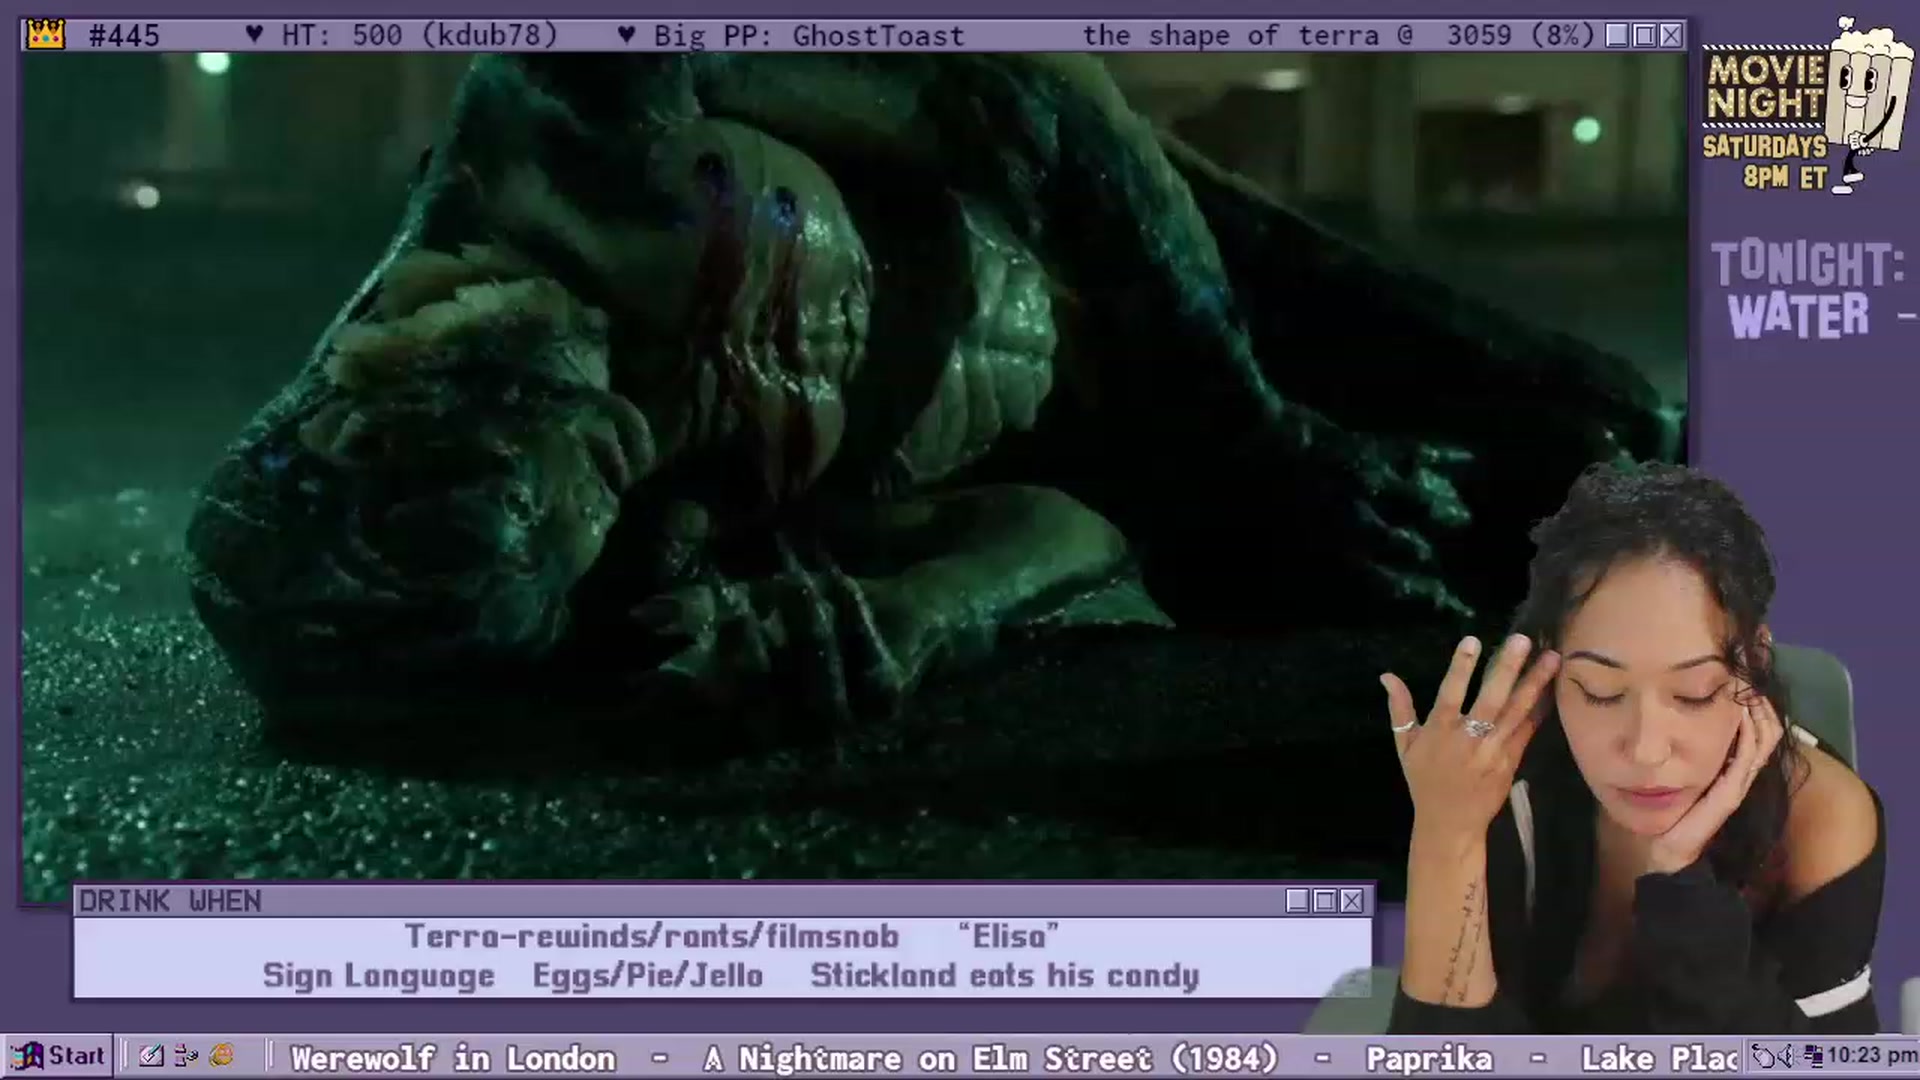Viewport: 1920px width, 1080px height.
Task: Click the DRINK WHEN window title
Action: pyautogui.click(x=170, y=901)
